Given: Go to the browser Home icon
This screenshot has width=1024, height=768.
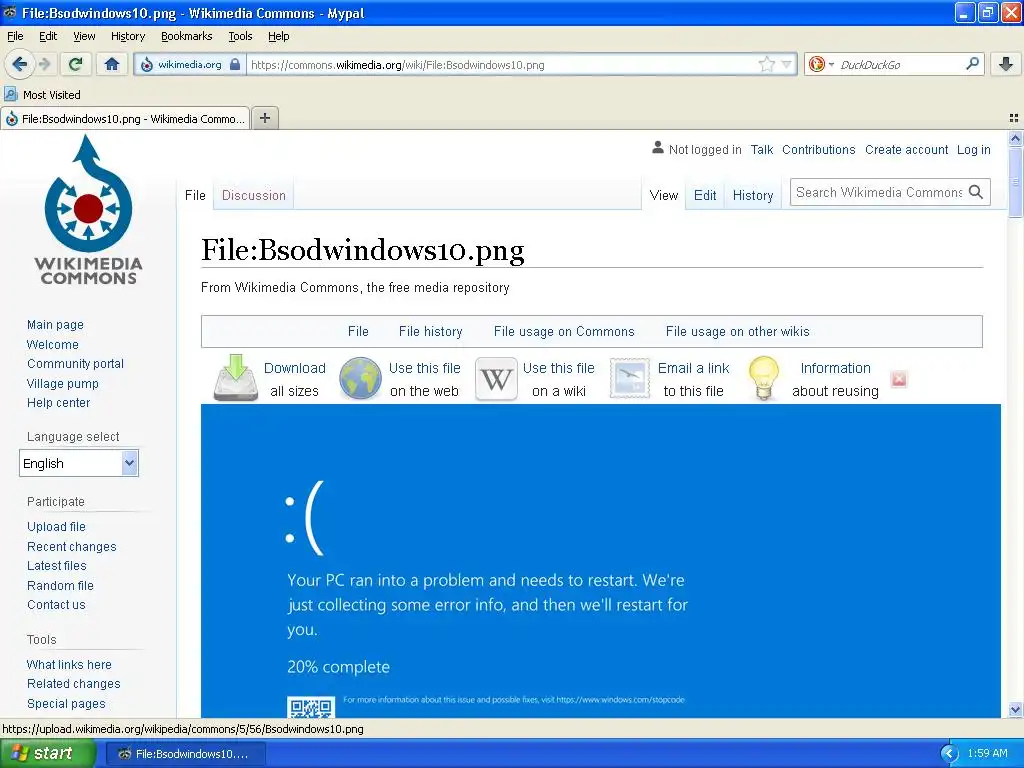Looking at the screenshot, I should [x=112, y=64].
